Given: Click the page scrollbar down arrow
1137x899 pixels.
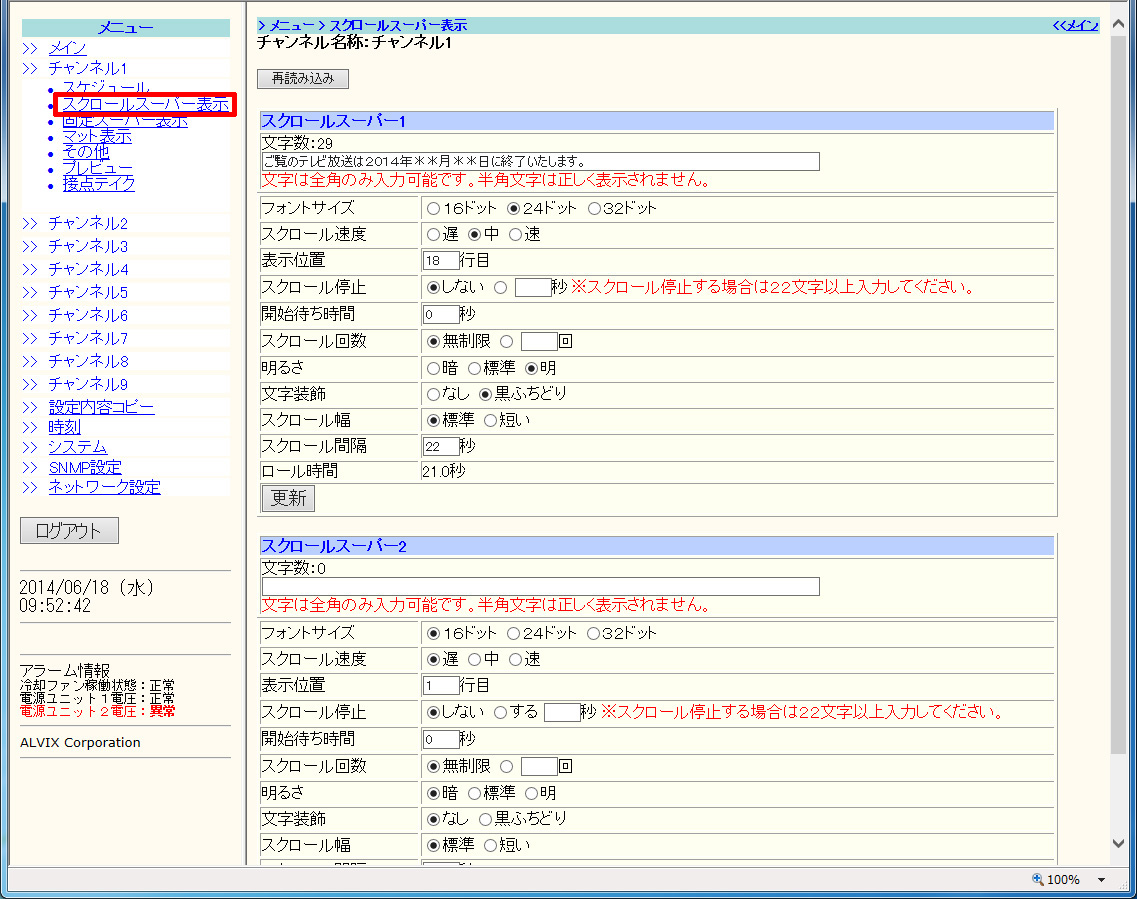Looking at the screenshot, I should point(1118,843).
